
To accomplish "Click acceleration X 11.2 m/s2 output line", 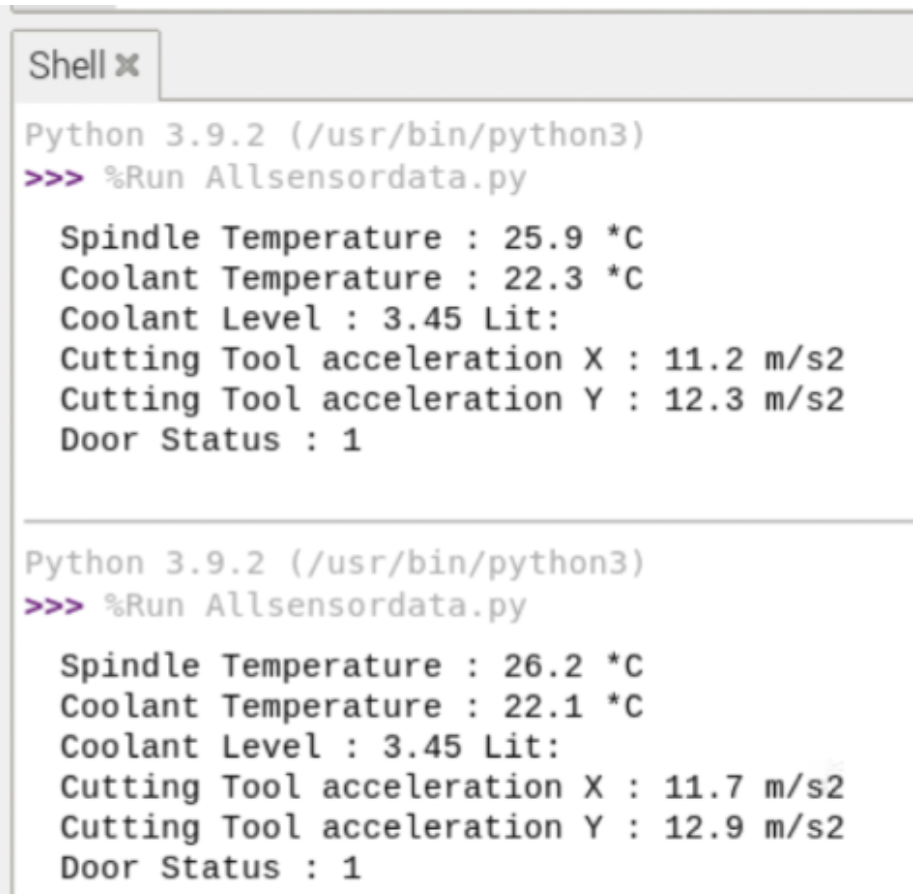I will coord(453,359).
